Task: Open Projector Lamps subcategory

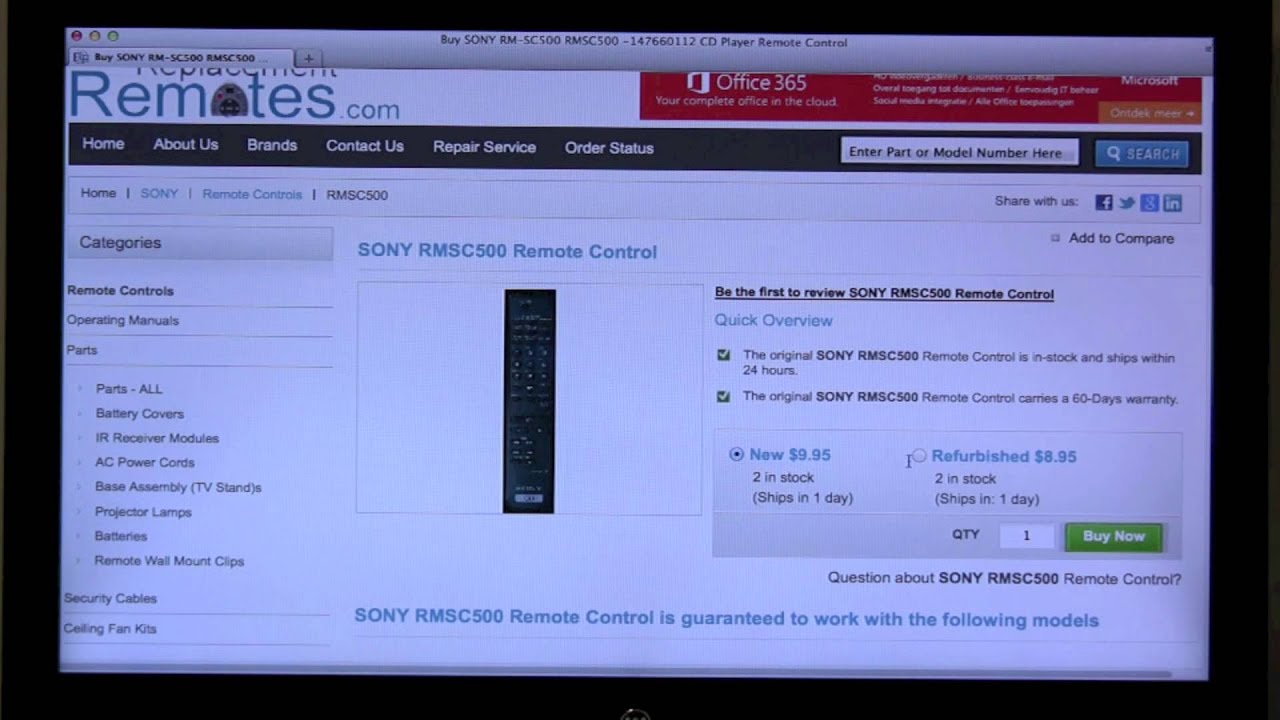Action: [x=143, y=512]
